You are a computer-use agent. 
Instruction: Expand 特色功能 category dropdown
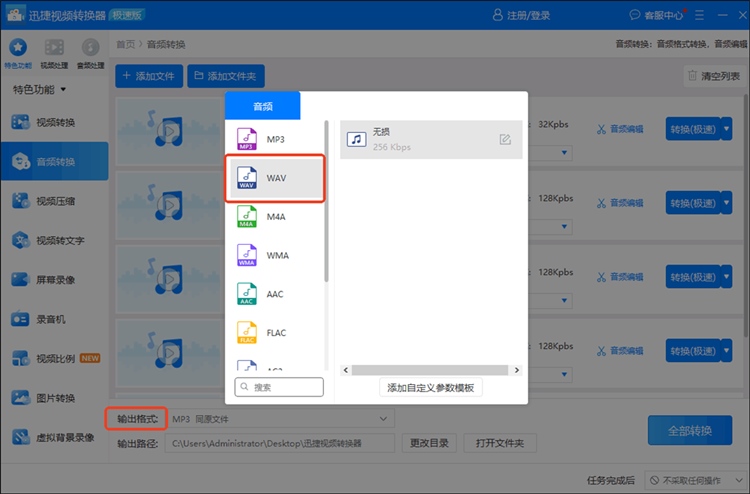coord(39,89)
